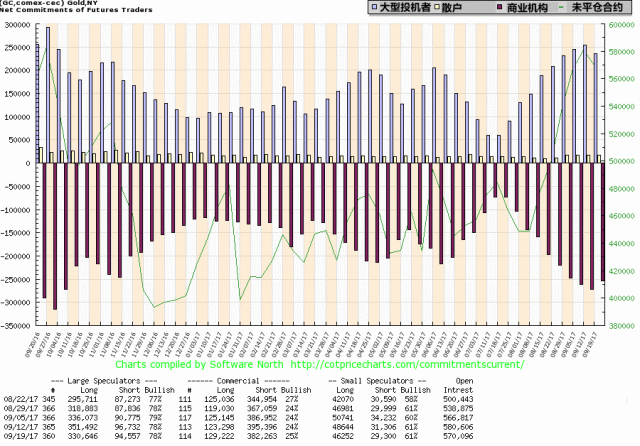The image size is (640, 446).
Task: Click the 380000 right axis label
Action: (x=622, y=326)
